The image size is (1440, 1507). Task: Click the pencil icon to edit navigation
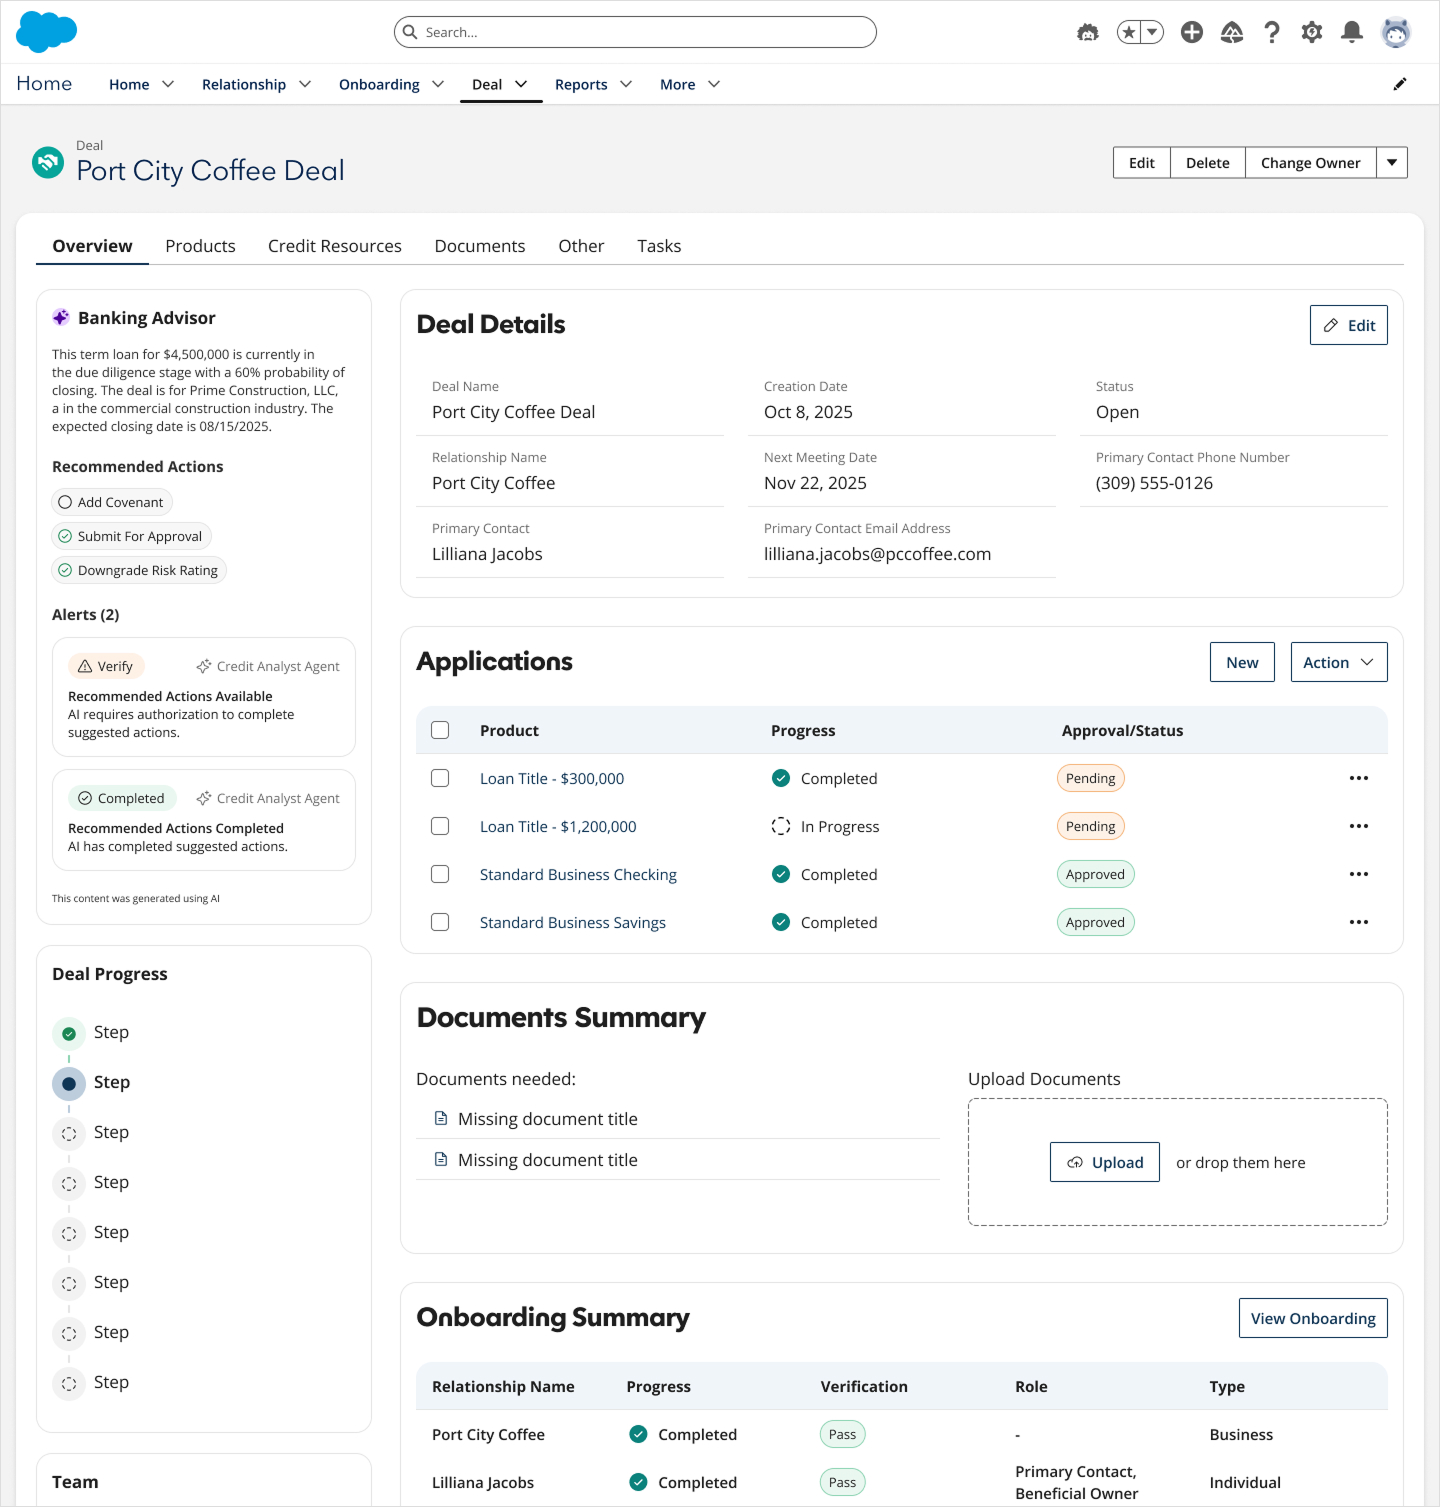(1400, 84)
